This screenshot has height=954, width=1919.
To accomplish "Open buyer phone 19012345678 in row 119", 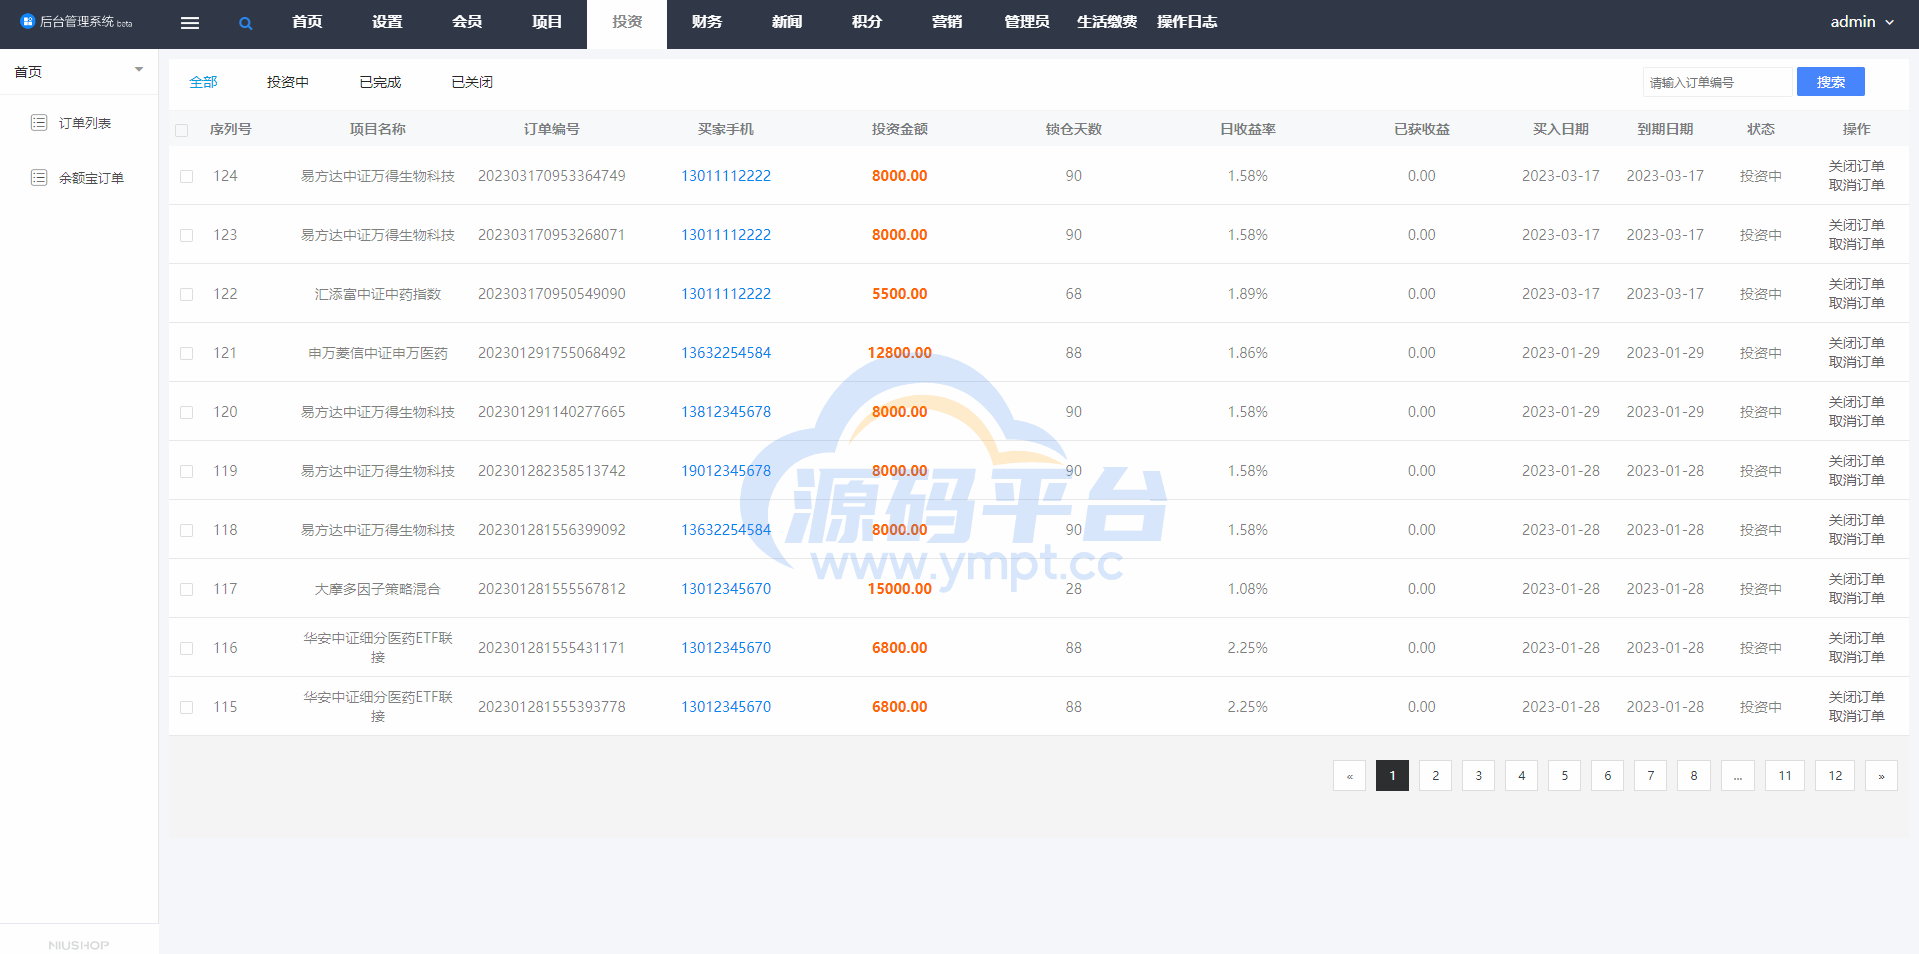I will click(726, 471).
